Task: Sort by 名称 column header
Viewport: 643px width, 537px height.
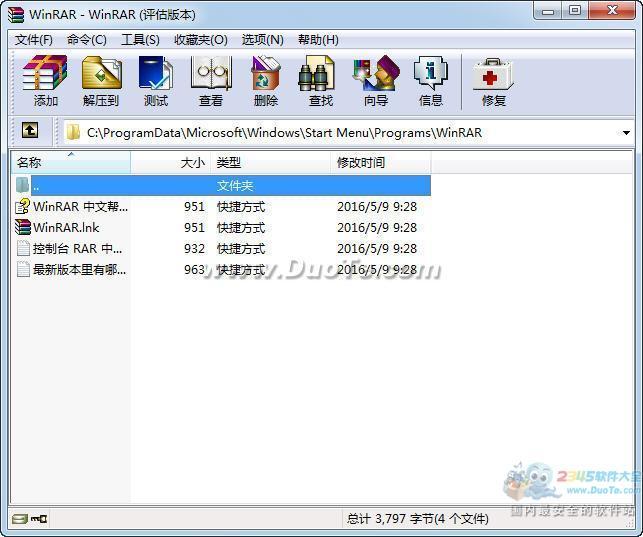Action: [x=71, y=162]
